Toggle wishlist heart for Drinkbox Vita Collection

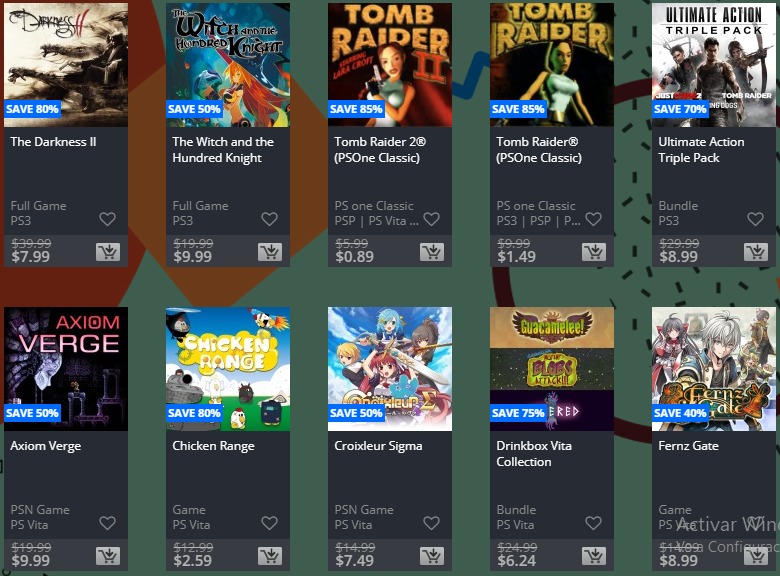(x=593, y=523)
